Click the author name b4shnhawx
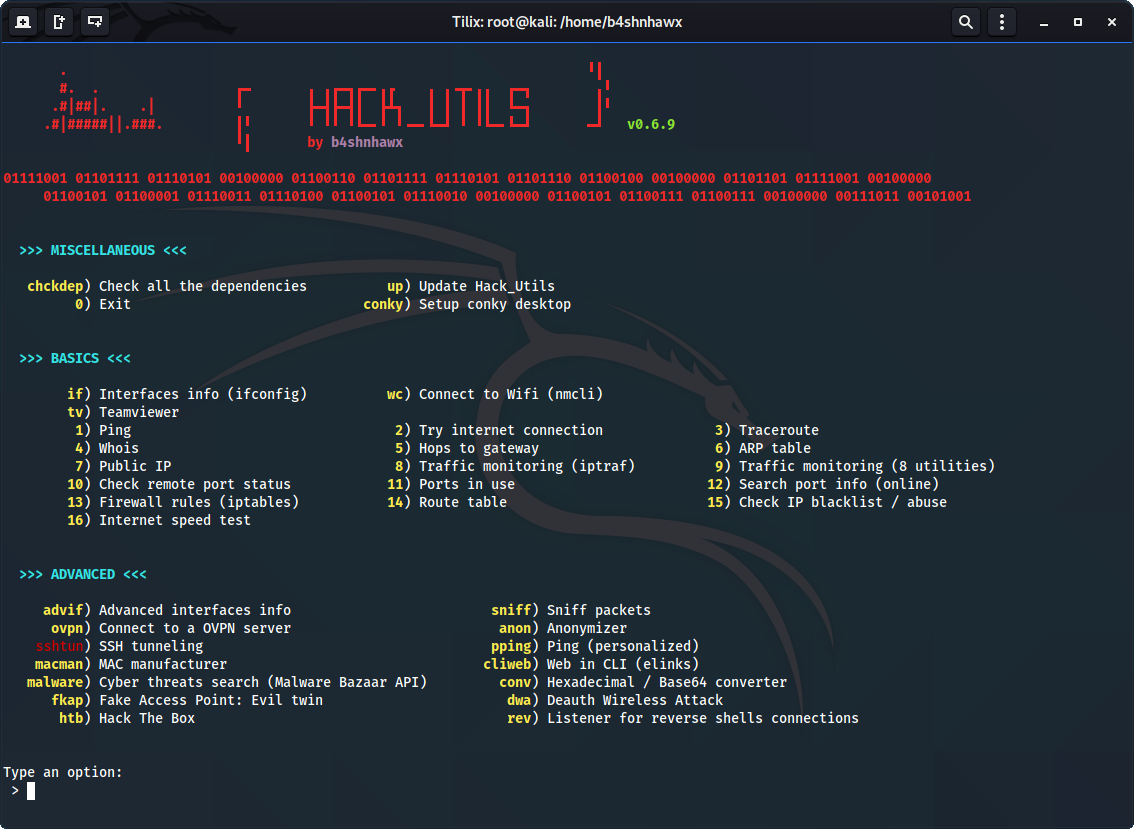1134x829 pixels. coord(367,143)
